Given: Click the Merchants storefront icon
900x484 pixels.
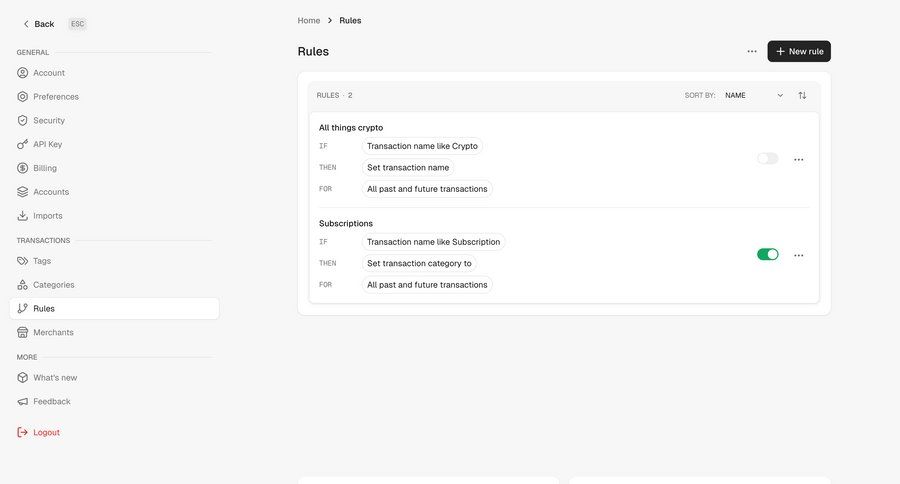Looking at the screenshot, I should point(22,332).
